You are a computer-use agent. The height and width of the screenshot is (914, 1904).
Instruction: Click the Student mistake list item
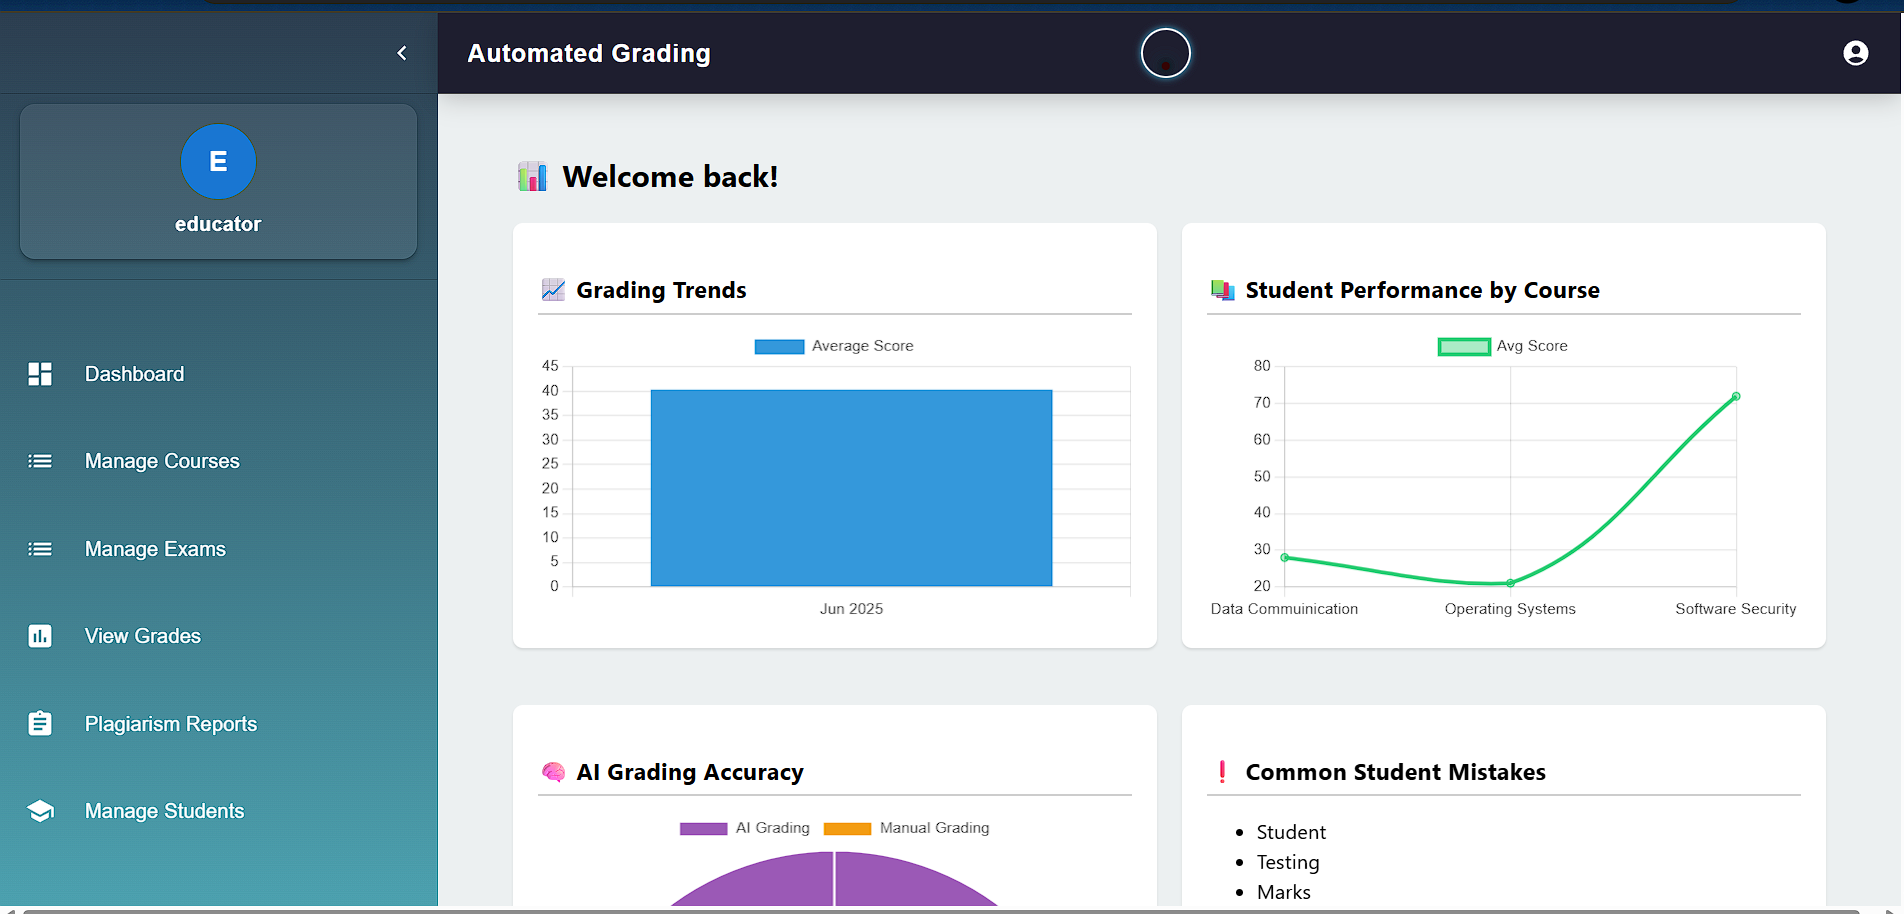coord(1291,832)
